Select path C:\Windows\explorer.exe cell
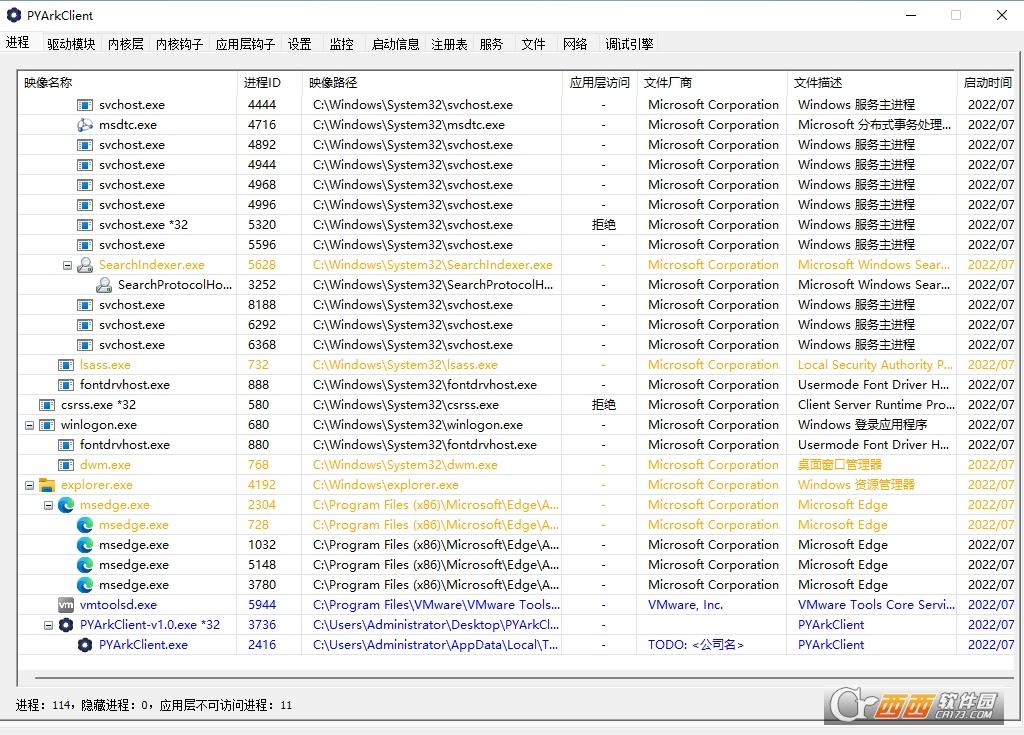1024x735 pixels. pos(432,485)
